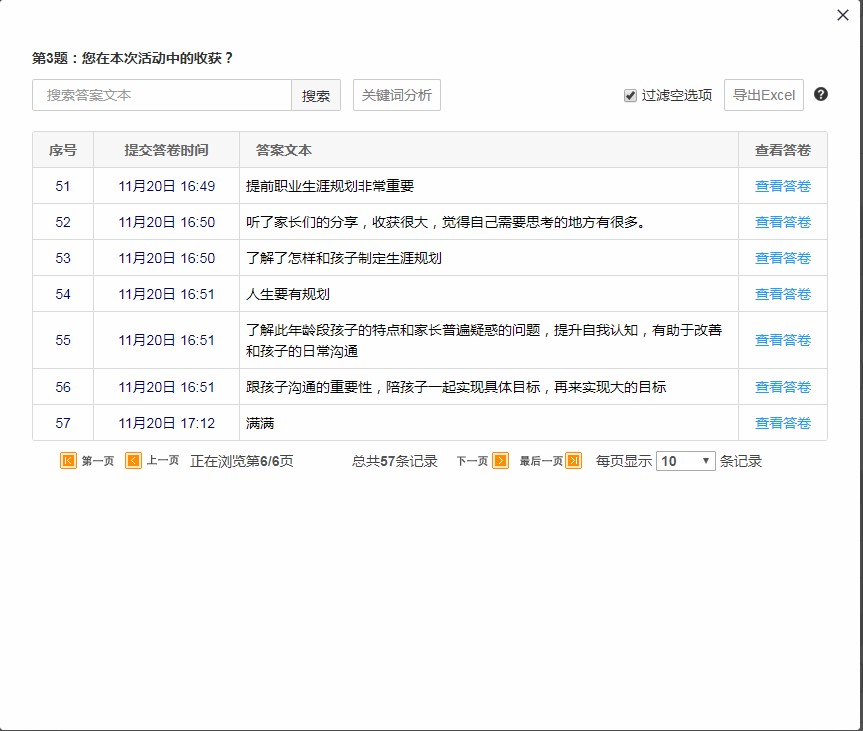
Task: Select the 过滤空选项 label text
Action: (x=676, y=95)
